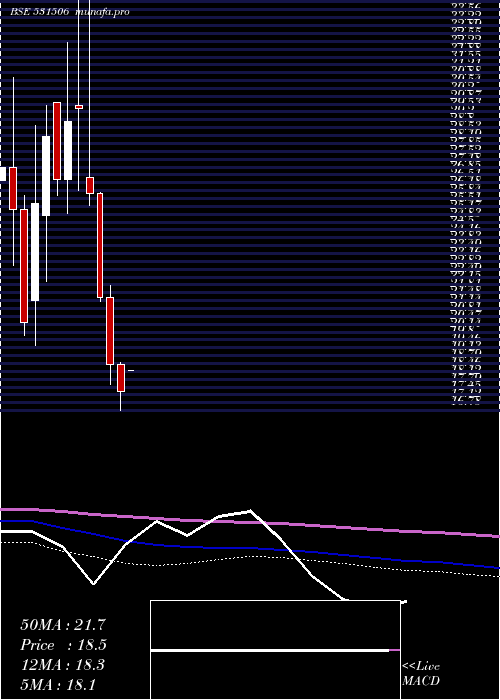Click the last lowest red candlestick

(x=121, y=378)
